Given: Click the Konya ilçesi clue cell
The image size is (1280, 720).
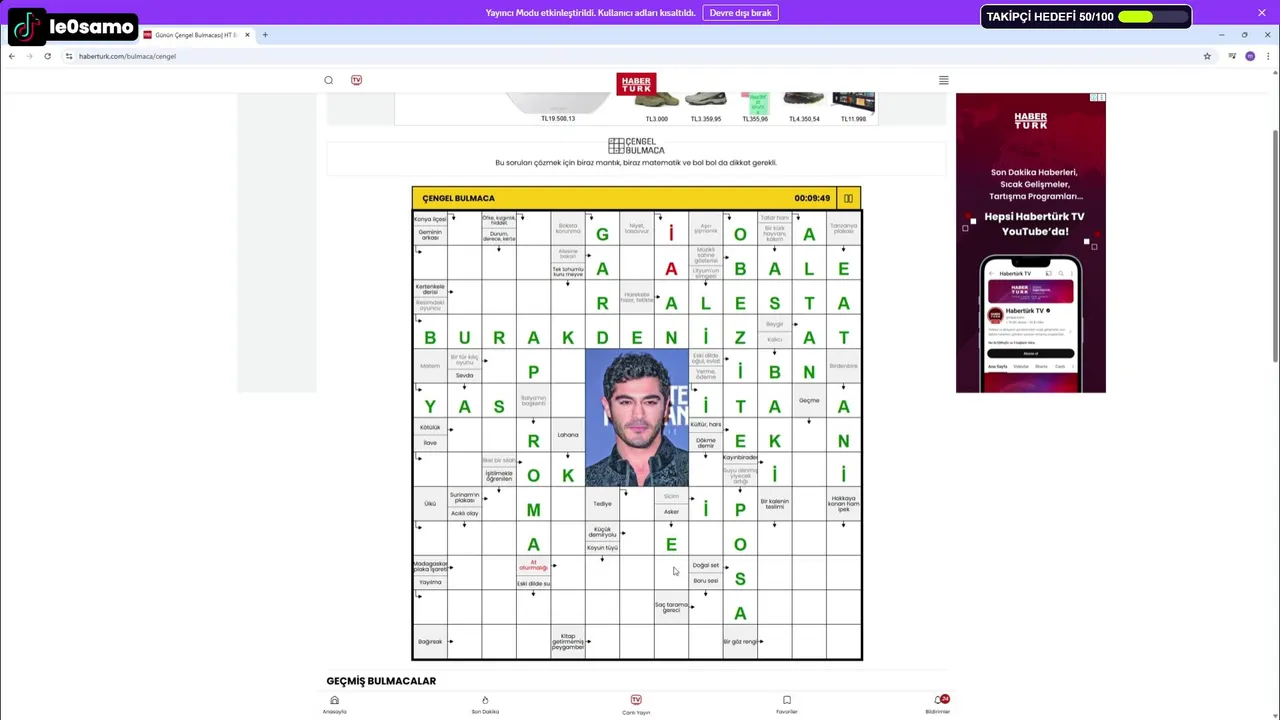Looking at the screenshot, I should pos(430,219).
